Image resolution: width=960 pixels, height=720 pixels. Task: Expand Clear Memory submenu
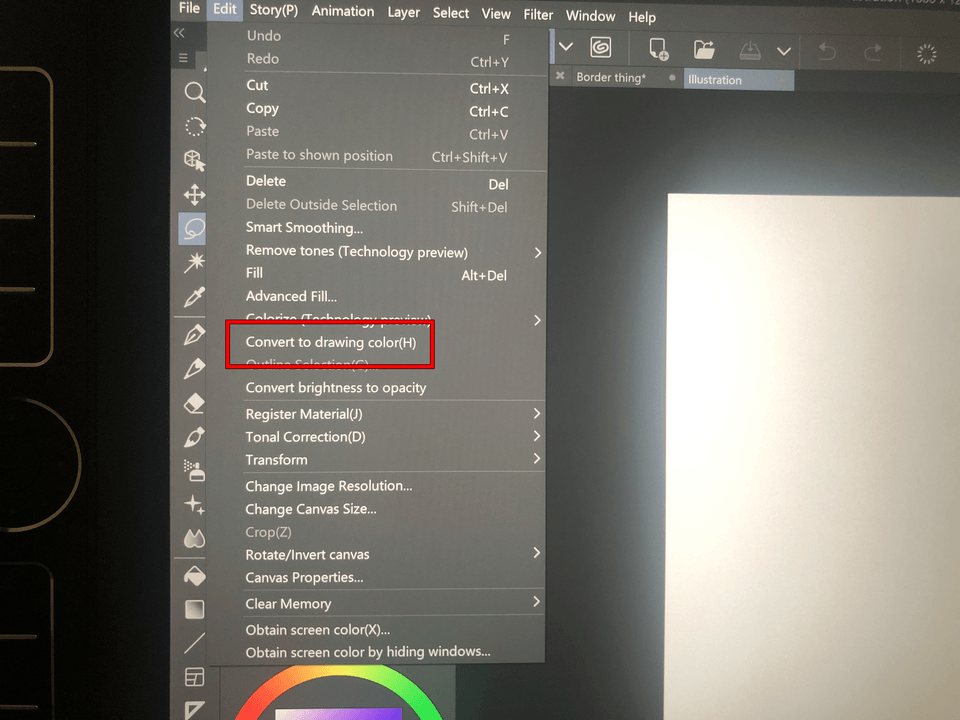[x=536, y=602]
